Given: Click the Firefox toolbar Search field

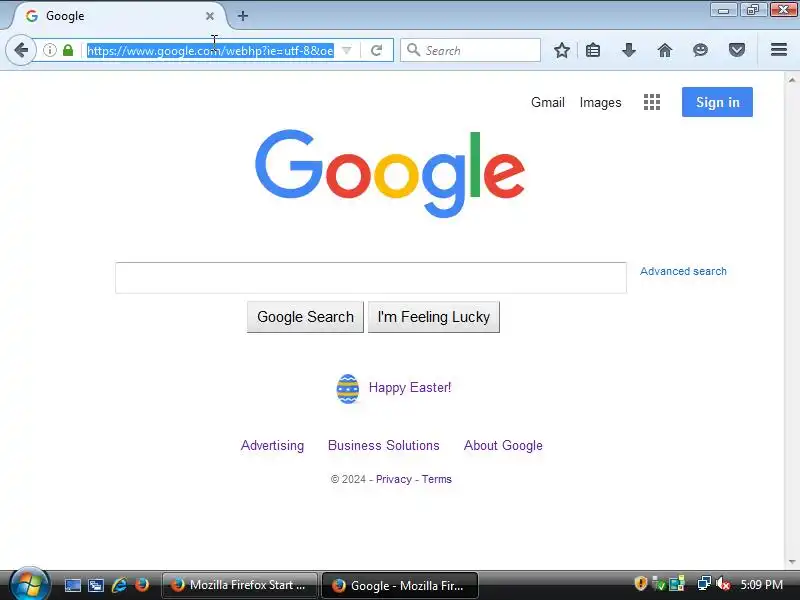Looking at the screenshot, I should click(470, 50).
